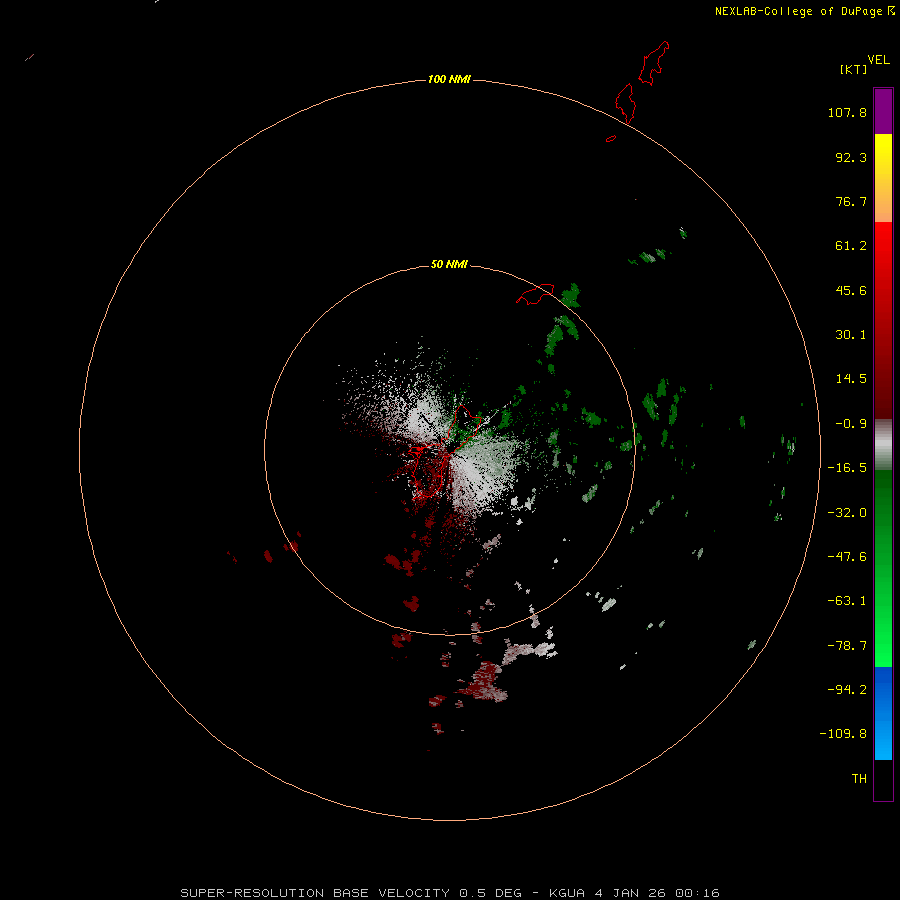Click the -63.1 legend value
The image size is (900, 900).
(x=847, y=601)
